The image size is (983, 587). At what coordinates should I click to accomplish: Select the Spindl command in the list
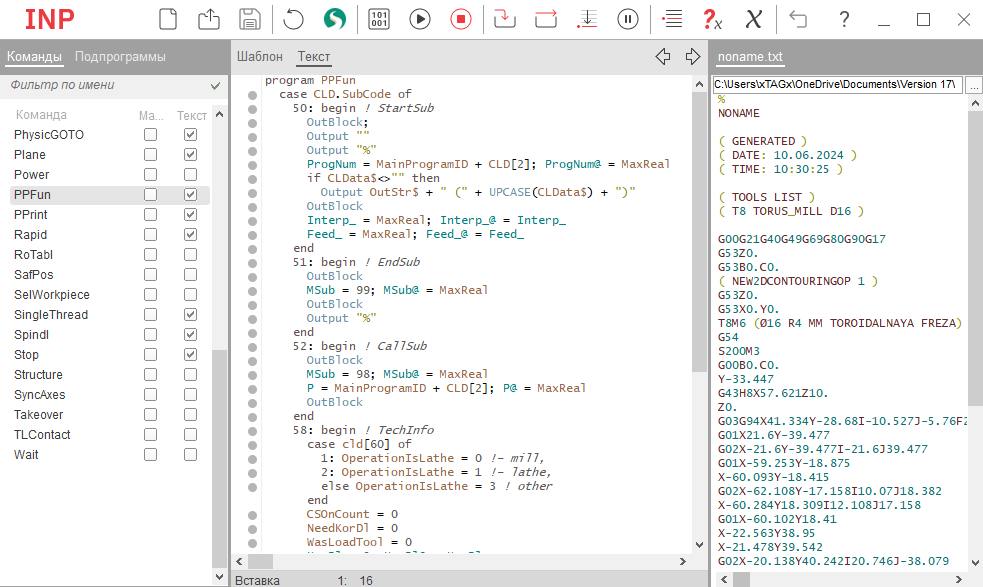pyautogui.click(x=31, y=335)
